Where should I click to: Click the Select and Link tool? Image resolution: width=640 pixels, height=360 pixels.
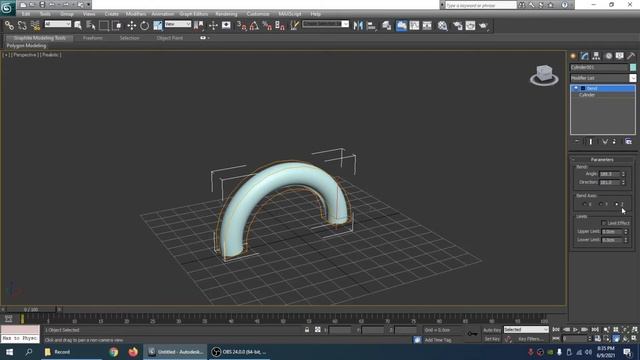pyautogui.click(x=9, y=26)
